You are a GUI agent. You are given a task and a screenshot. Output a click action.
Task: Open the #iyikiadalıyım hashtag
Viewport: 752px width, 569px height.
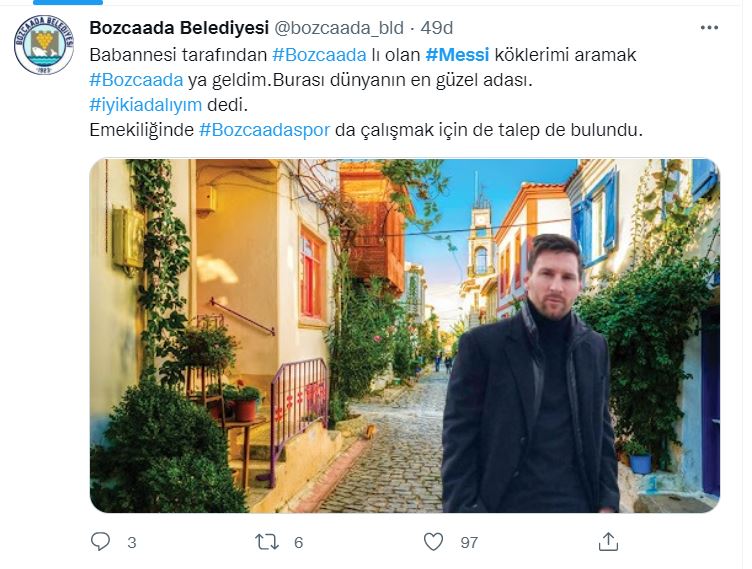point(145,105)
